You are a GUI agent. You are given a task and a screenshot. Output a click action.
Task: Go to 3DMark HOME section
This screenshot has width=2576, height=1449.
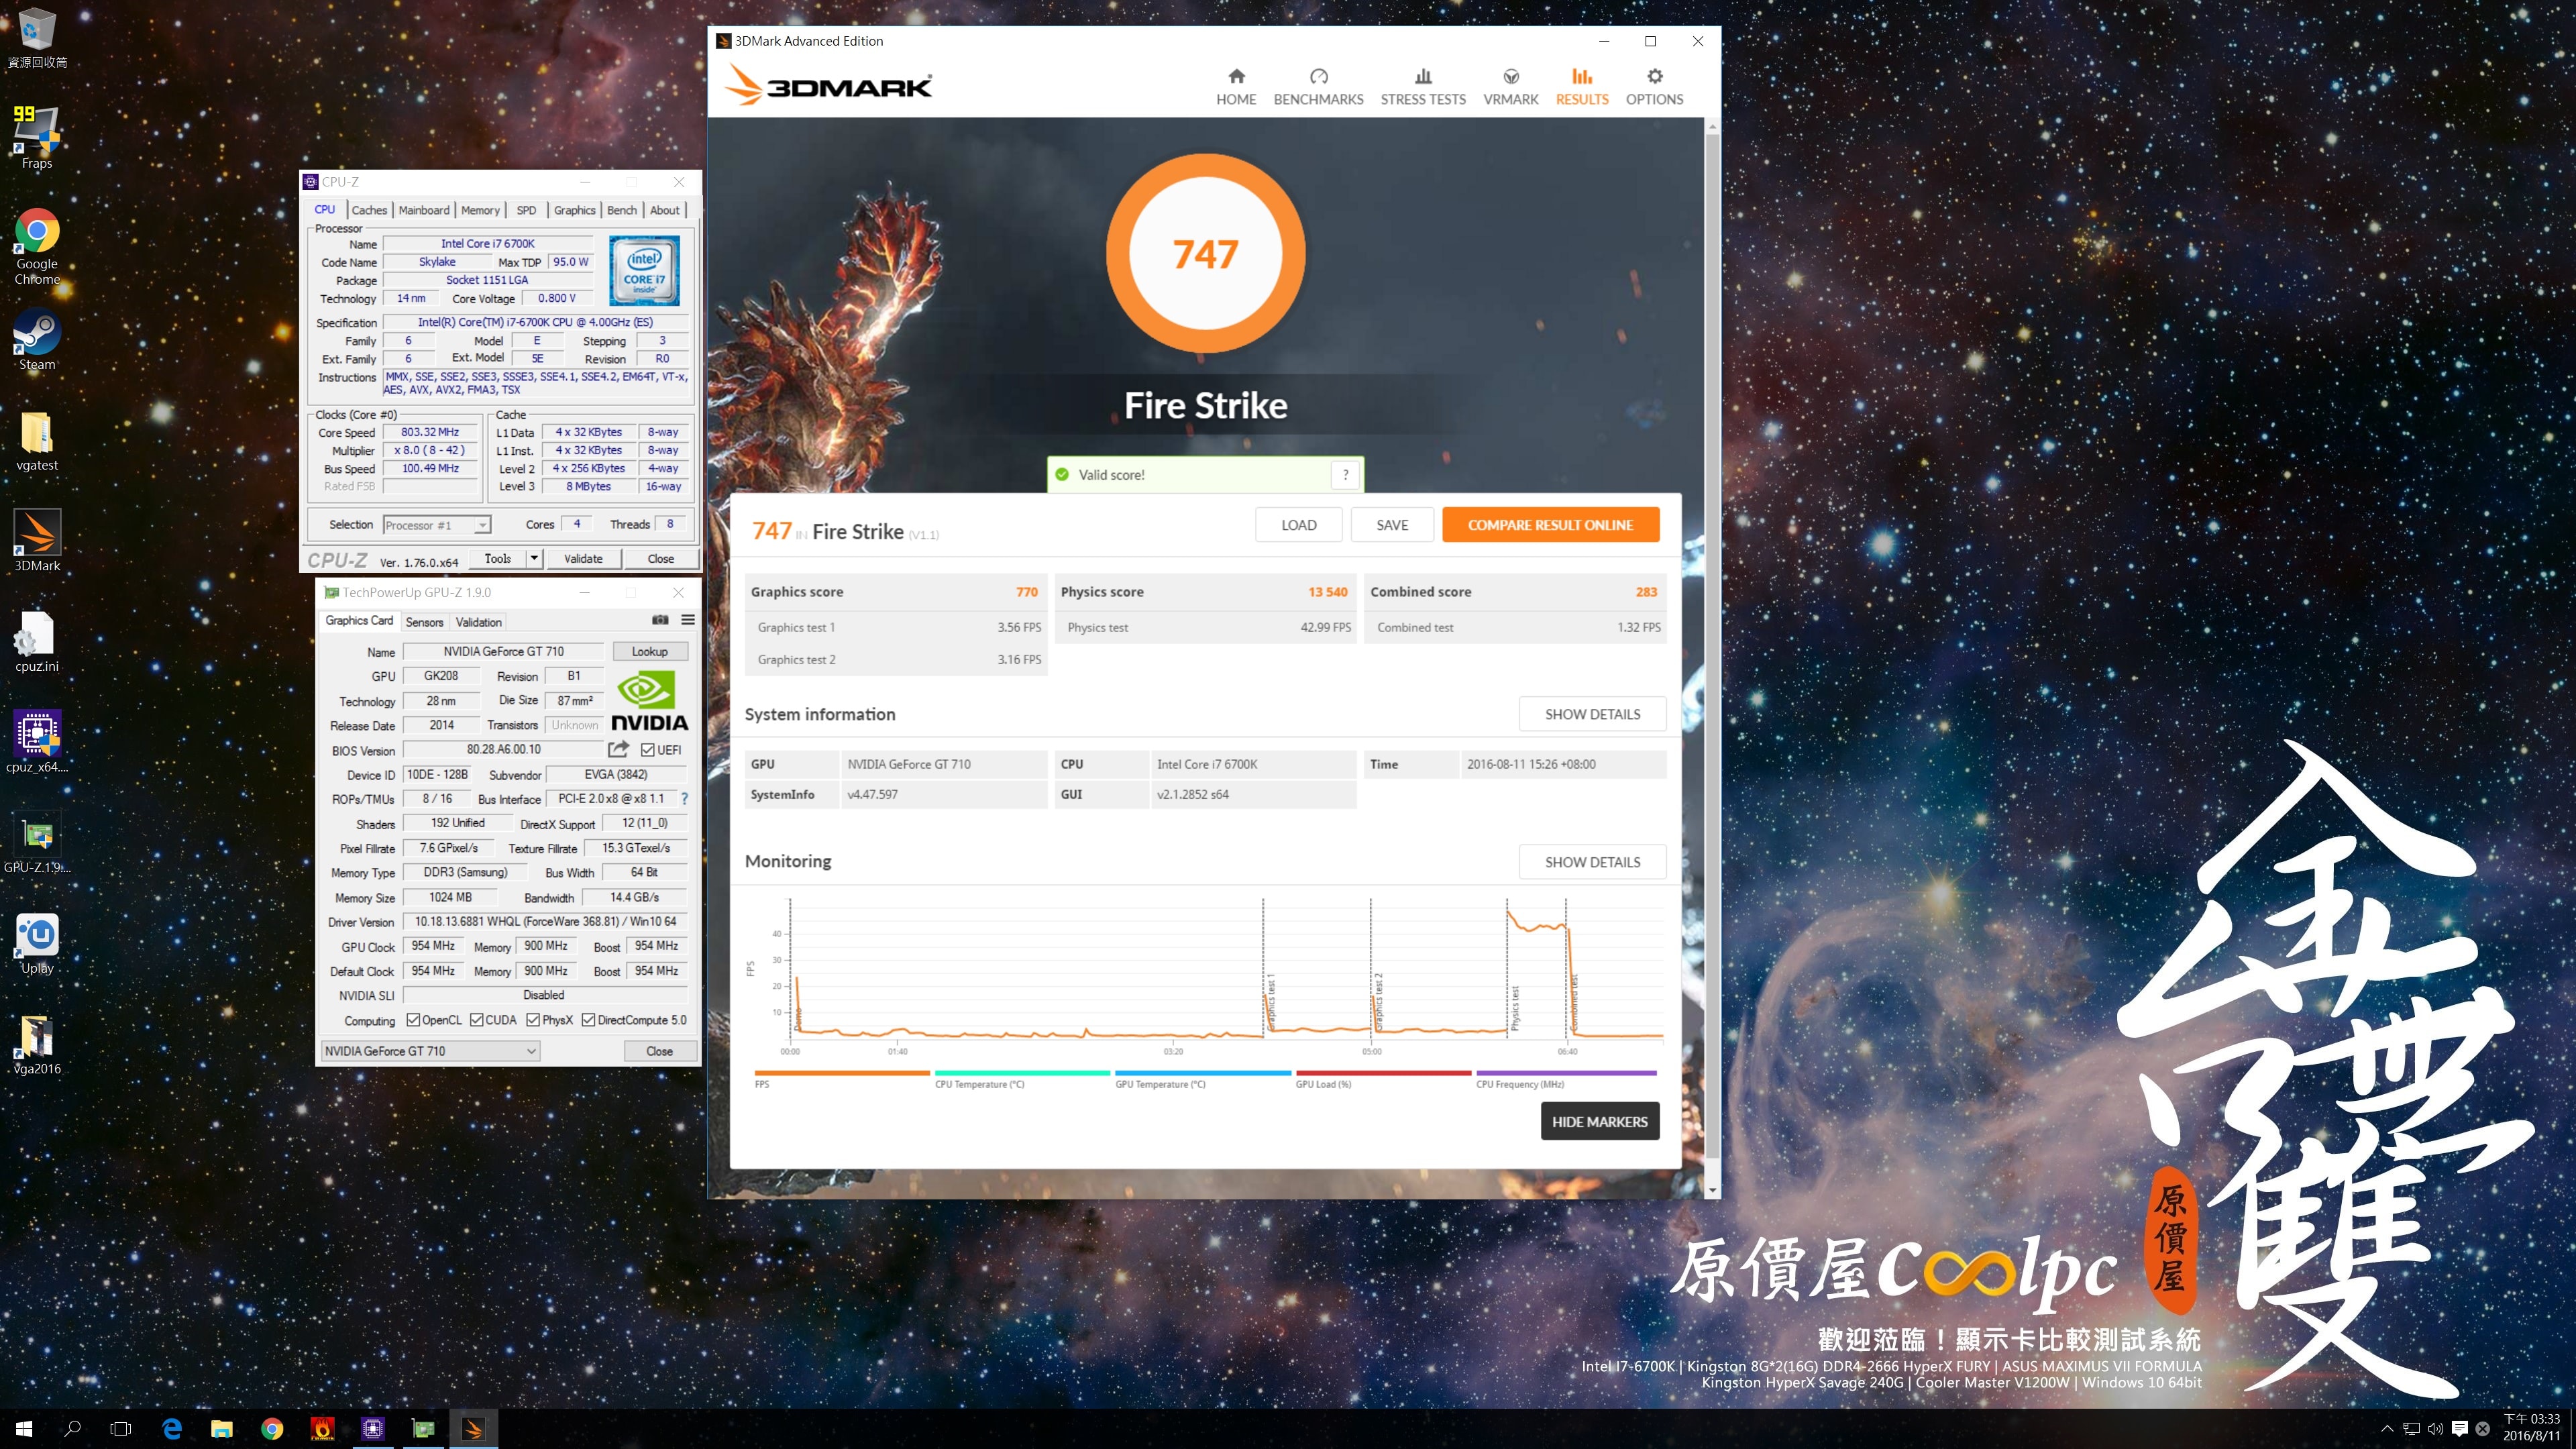(1236, 87)
